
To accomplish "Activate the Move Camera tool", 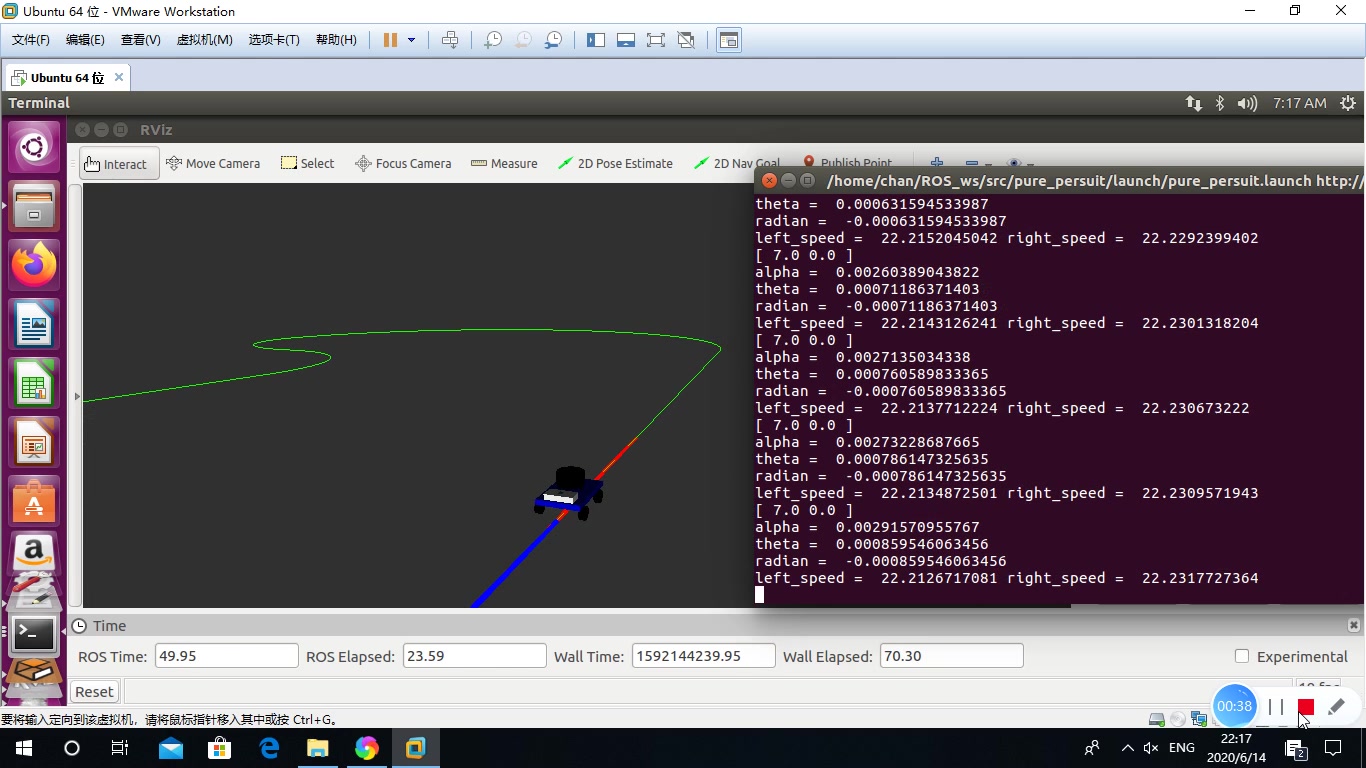I will point(212,163).
